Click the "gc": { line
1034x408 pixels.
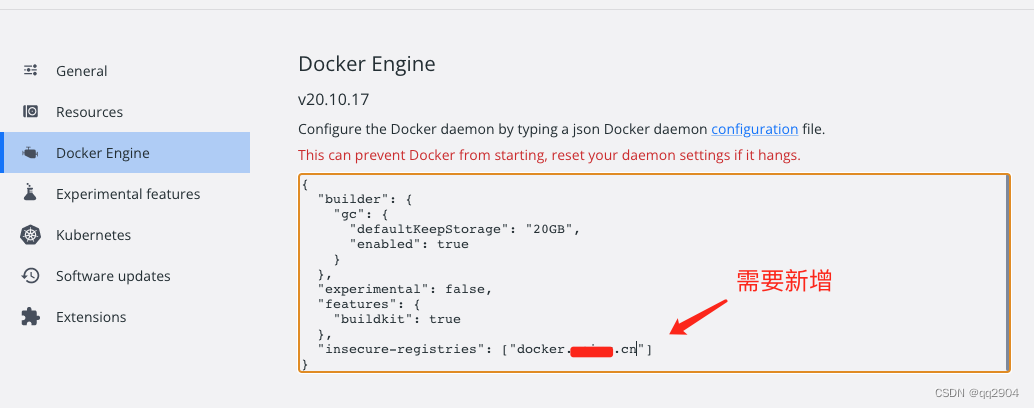tap(361, 214)
